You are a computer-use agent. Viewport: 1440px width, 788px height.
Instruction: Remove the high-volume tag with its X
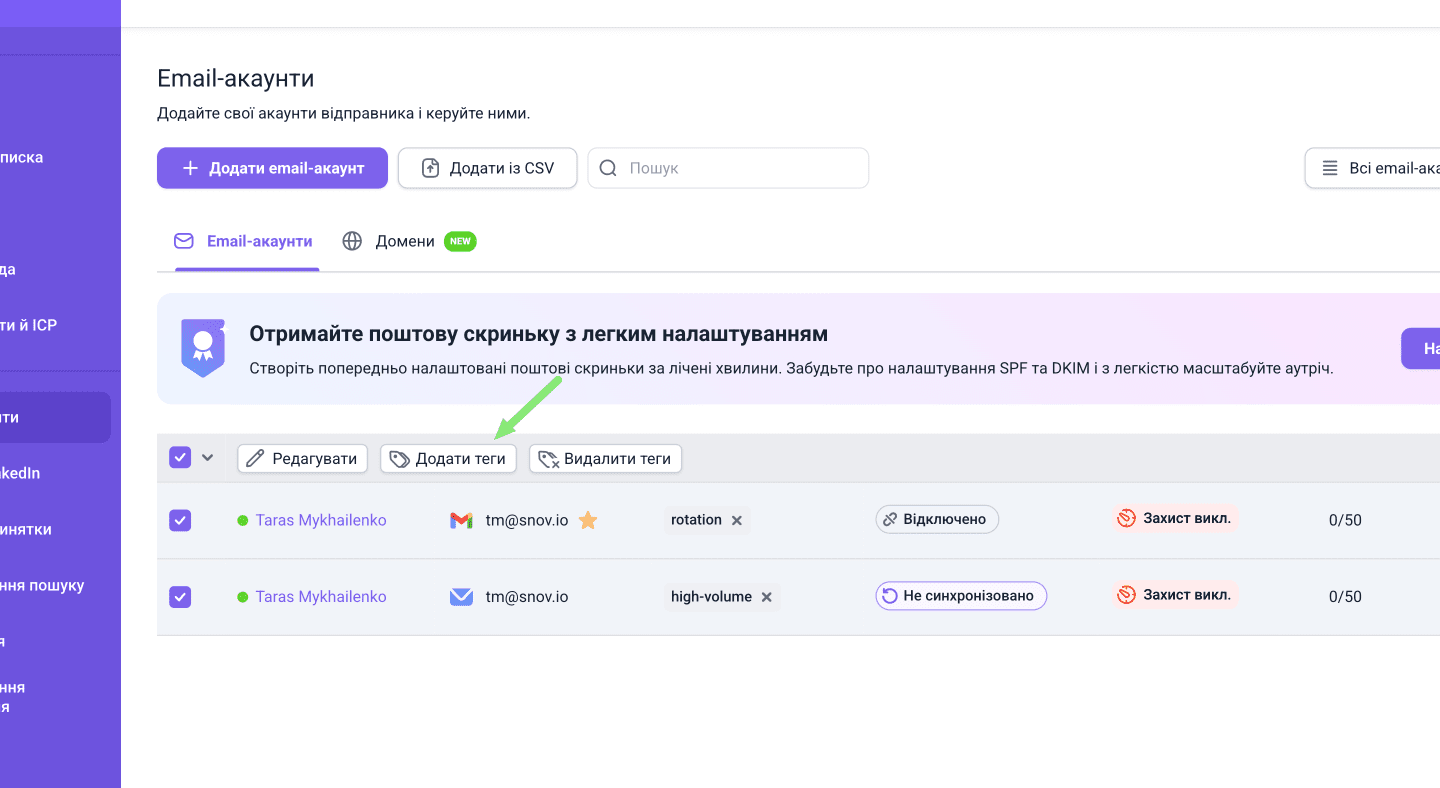(767, 597)
